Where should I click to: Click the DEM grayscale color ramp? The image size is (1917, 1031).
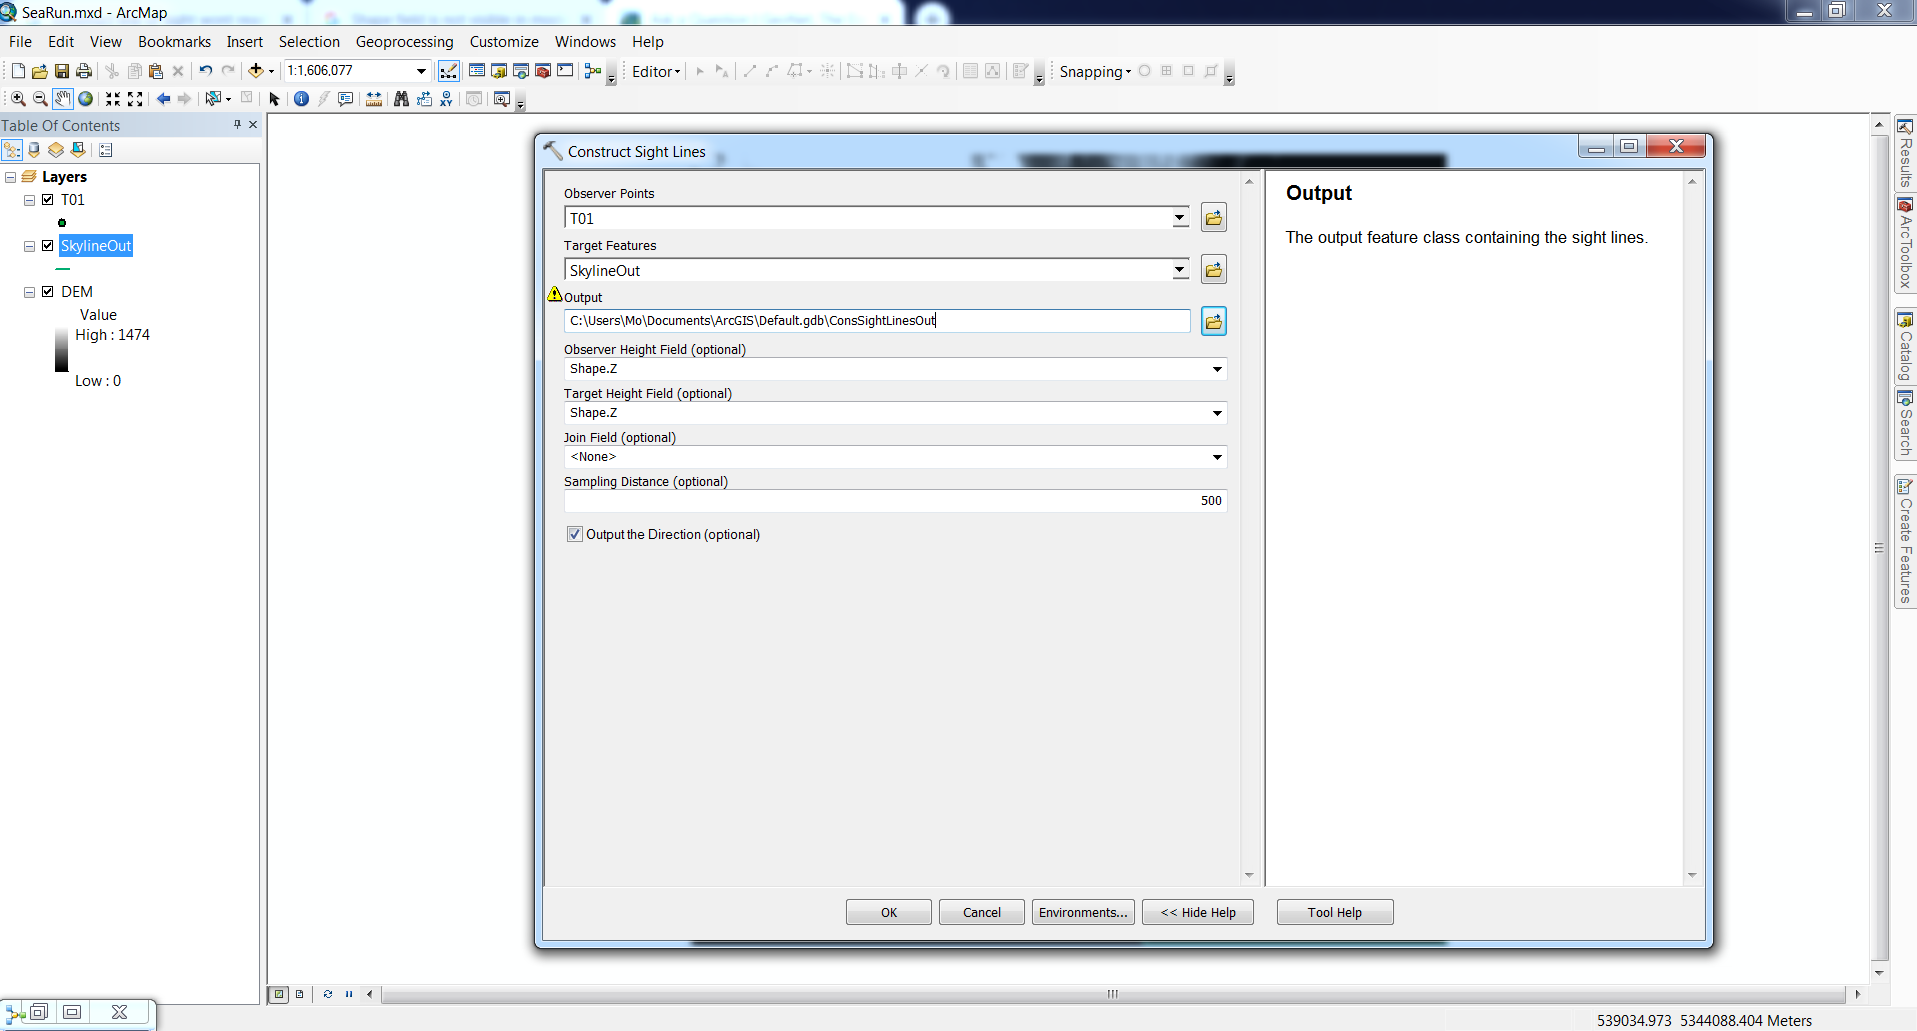pos(62,350)
